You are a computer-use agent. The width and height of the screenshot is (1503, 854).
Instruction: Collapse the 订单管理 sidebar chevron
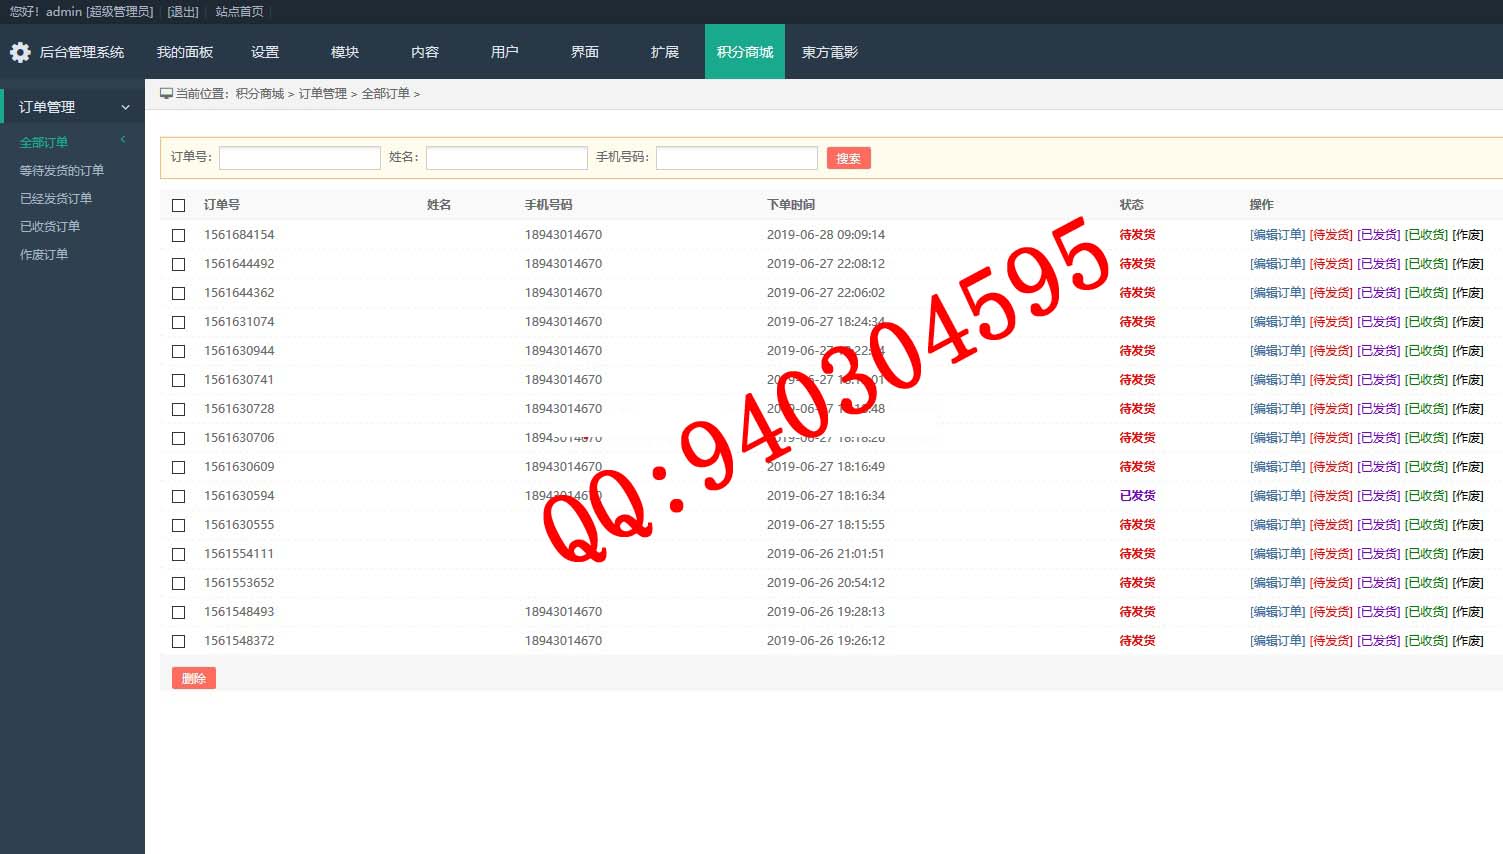tap(125, 107)
